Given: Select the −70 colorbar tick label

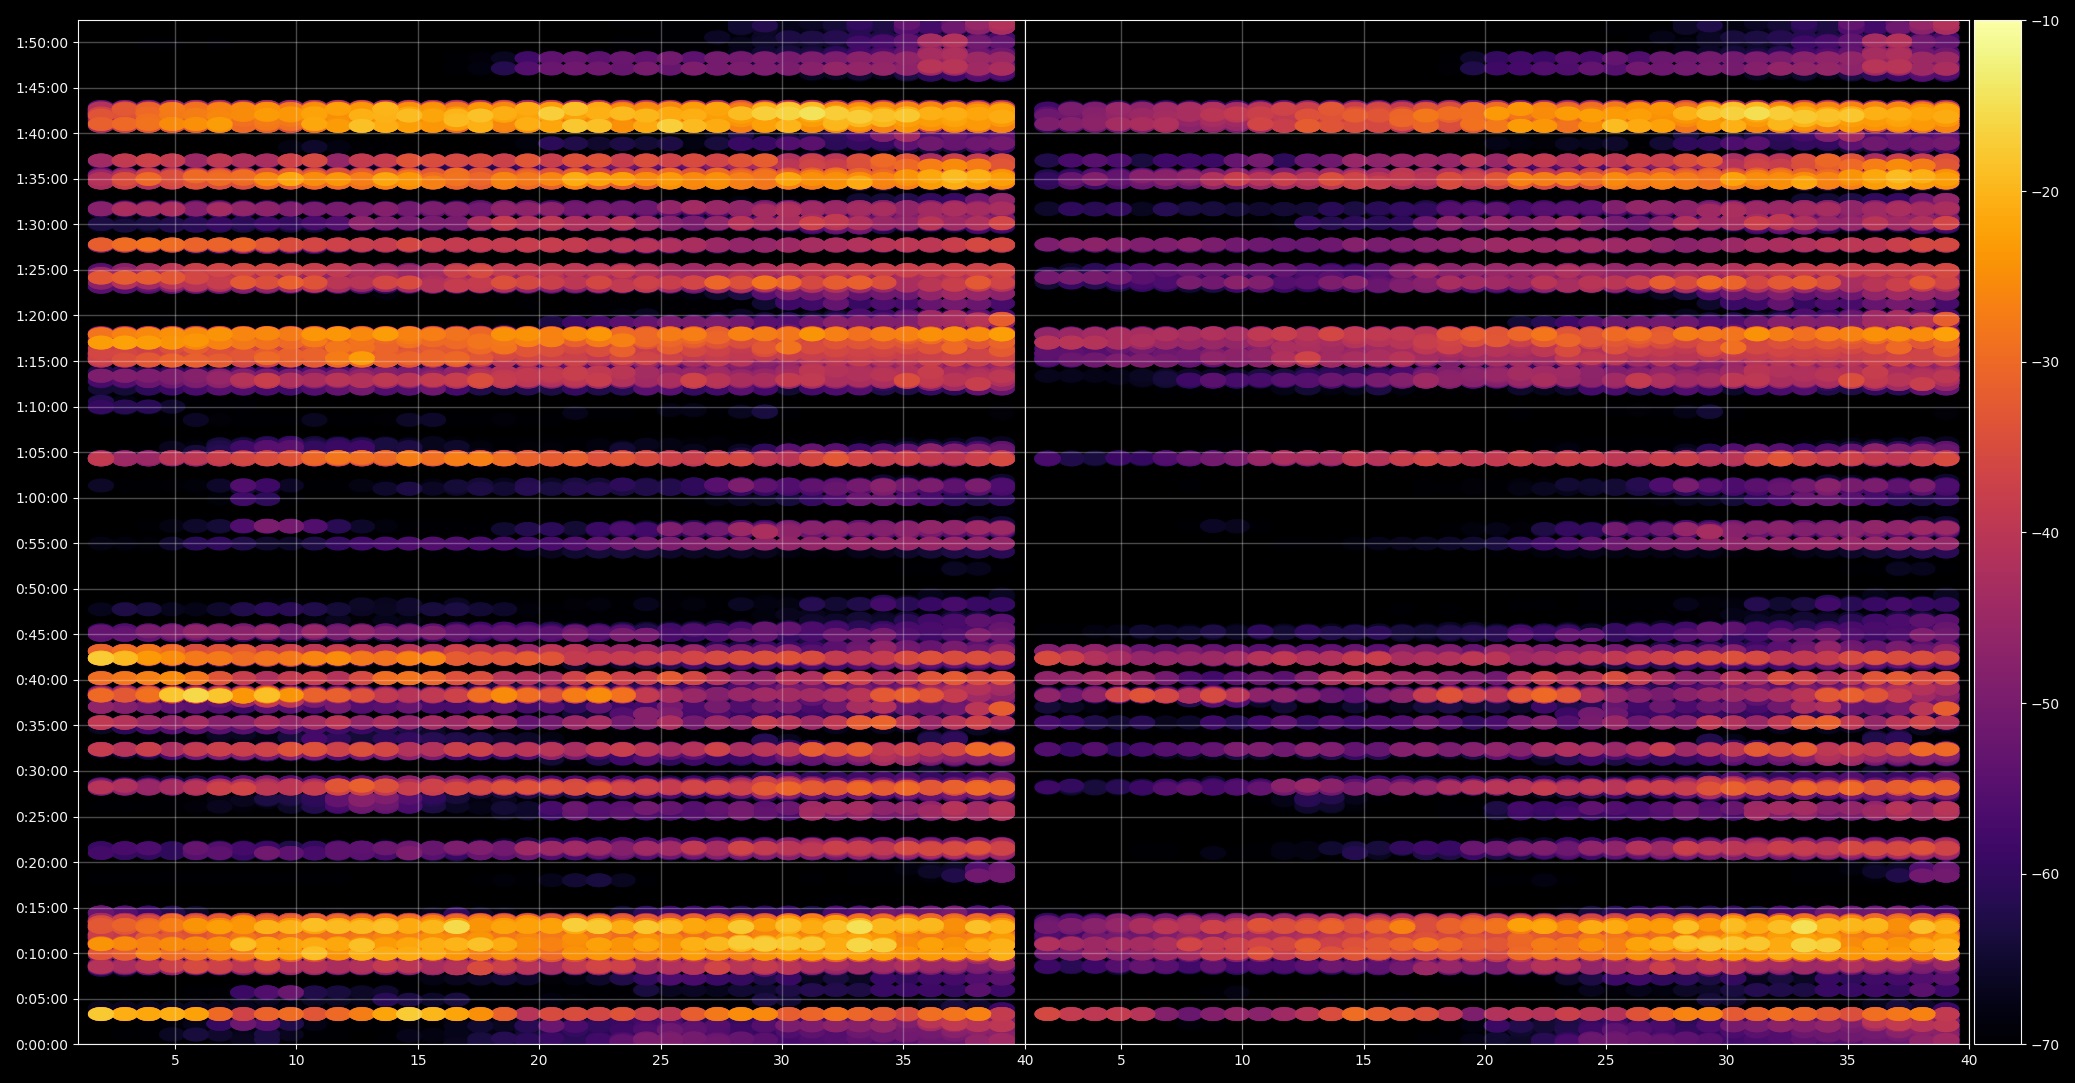Looking at the screenshot, I should (x=2045, y=1044).
